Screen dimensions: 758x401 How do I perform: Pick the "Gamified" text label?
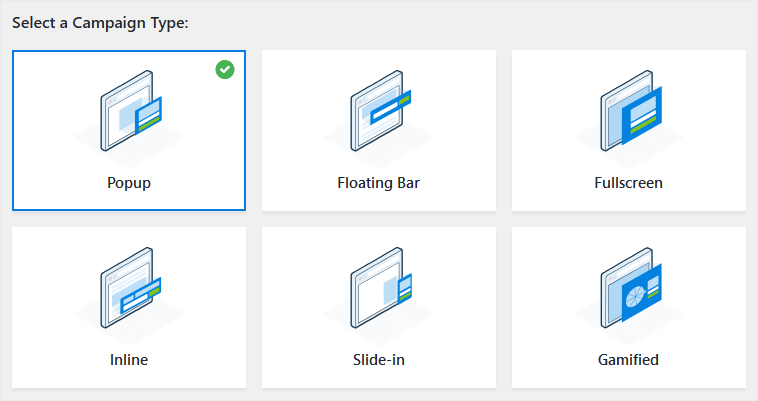point(629,360)
